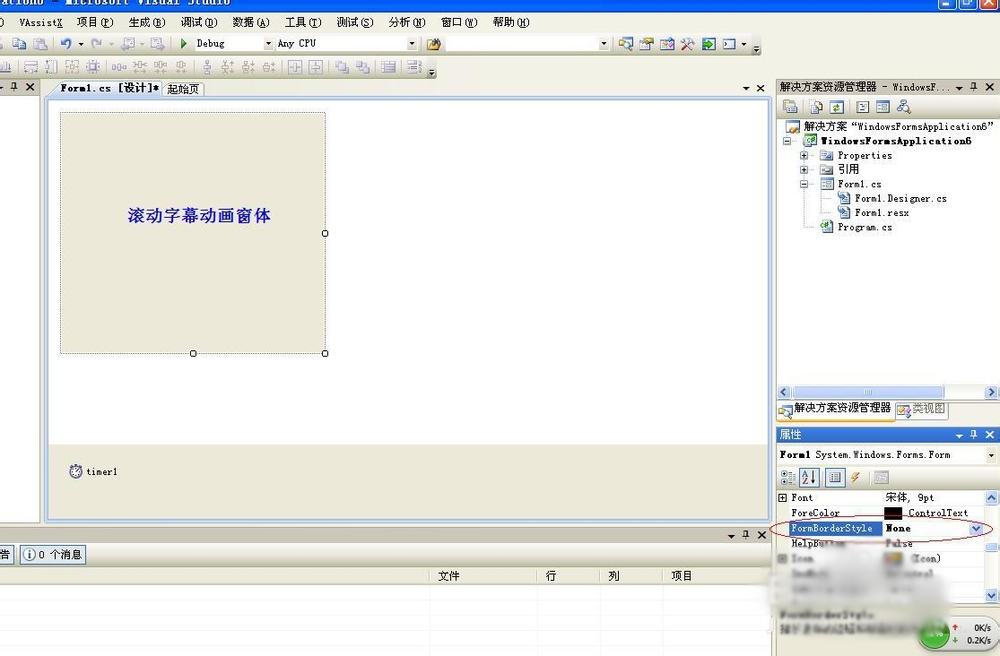Expand the Properties node in the solution tree
This screenshot has width=1000, height=656.
[804, 156]
